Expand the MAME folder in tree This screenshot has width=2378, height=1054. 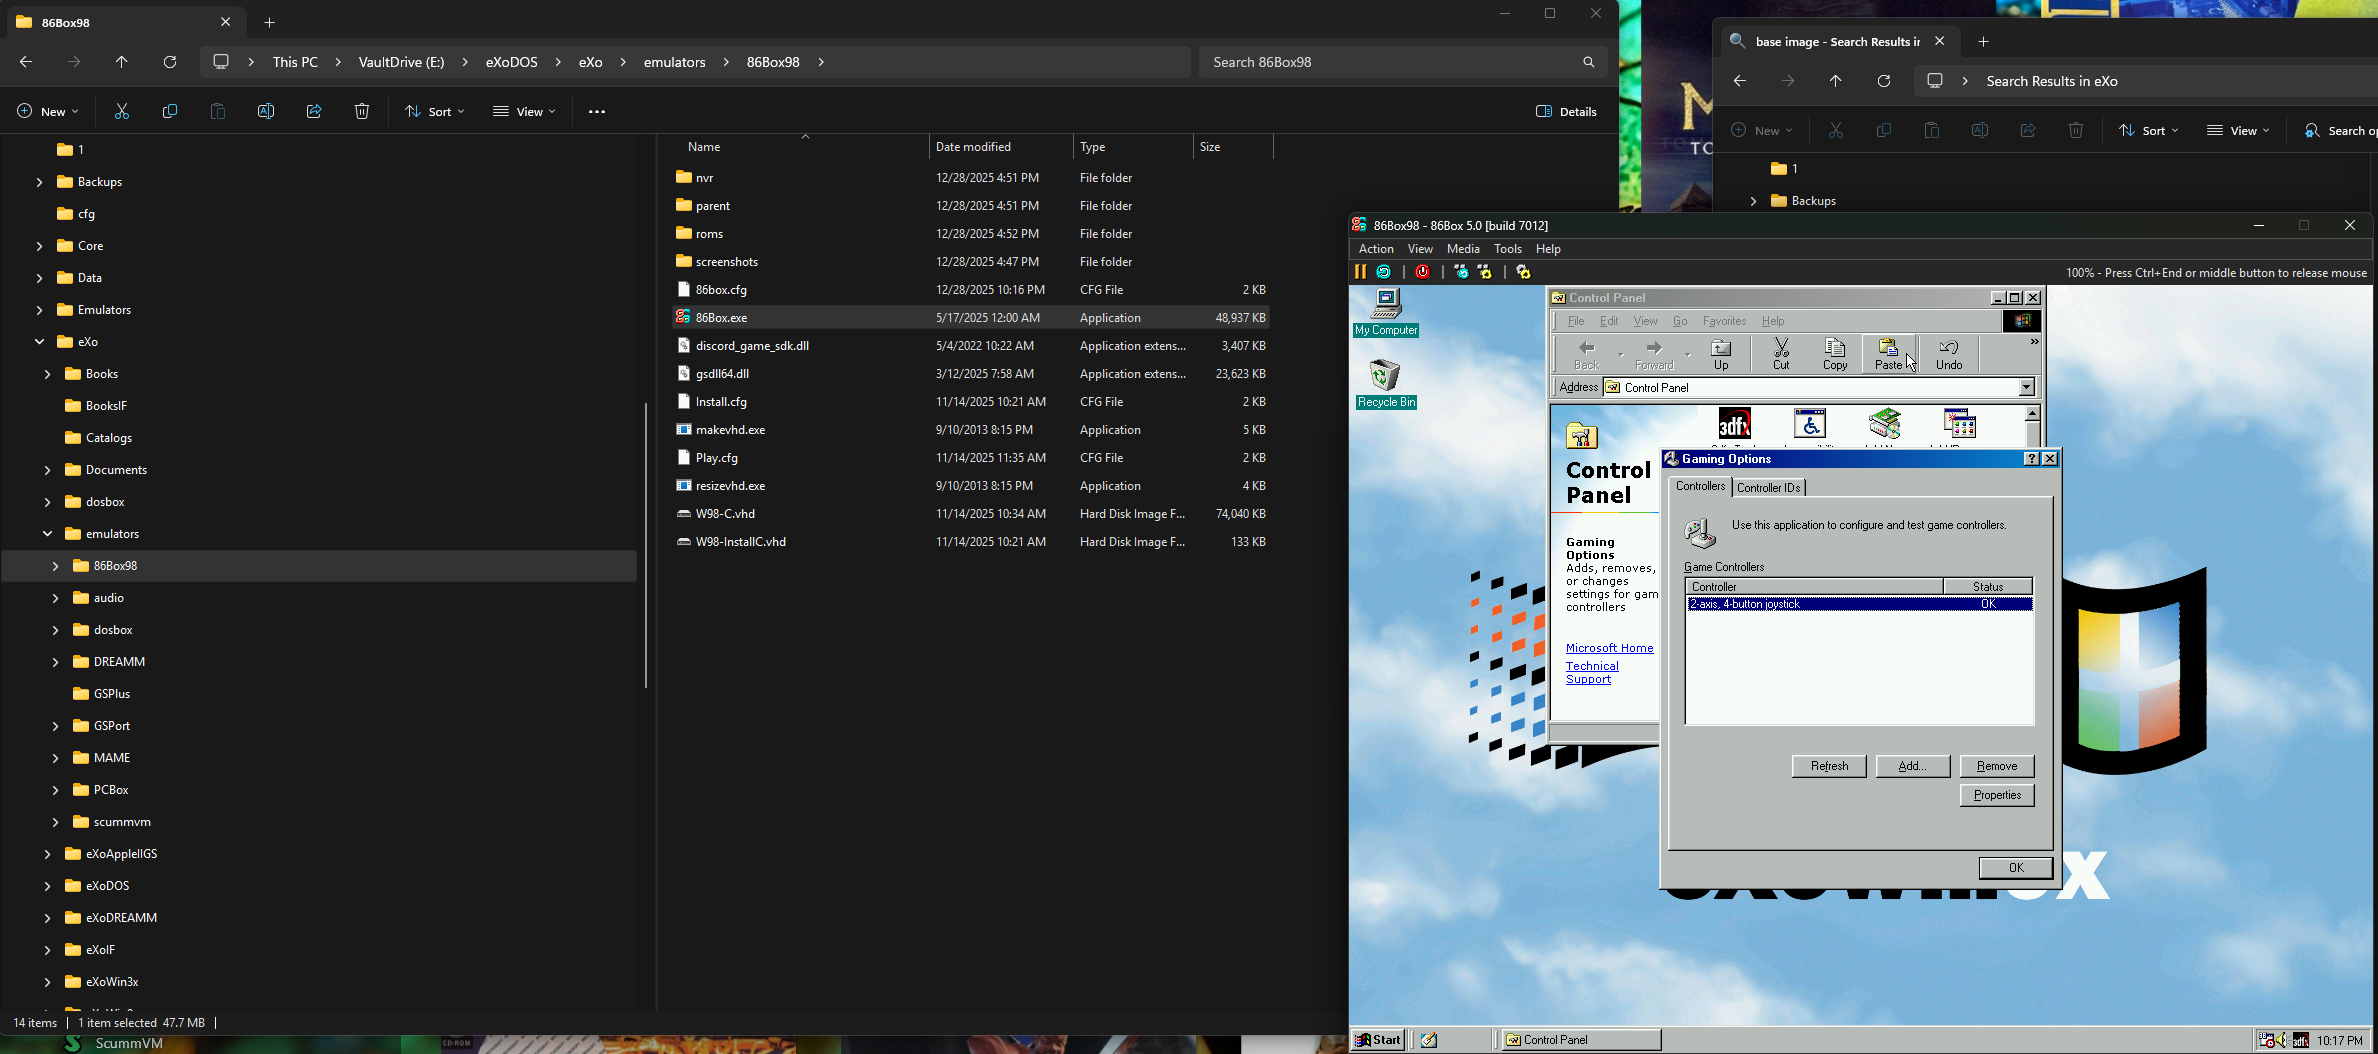click(56, 758)
